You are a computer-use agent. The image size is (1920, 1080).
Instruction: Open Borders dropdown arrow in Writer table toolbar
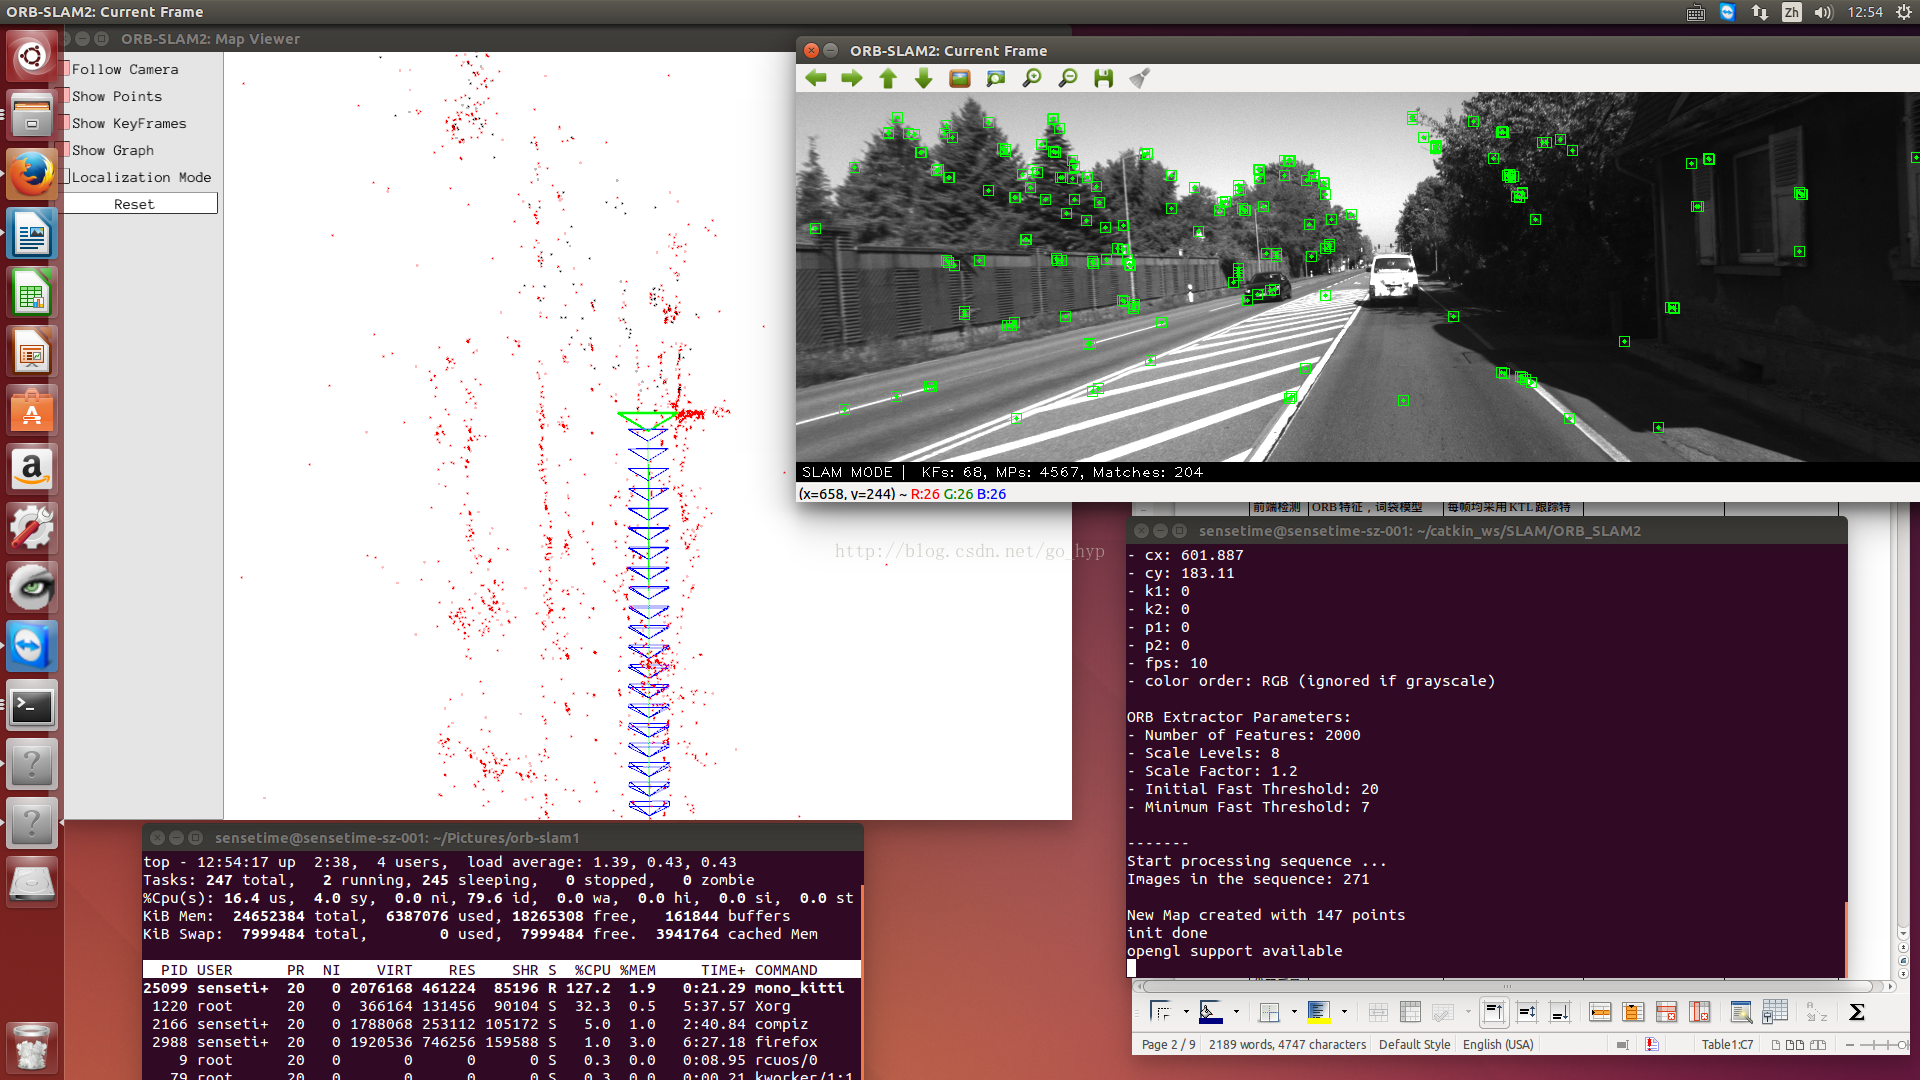point(1186,1012)
